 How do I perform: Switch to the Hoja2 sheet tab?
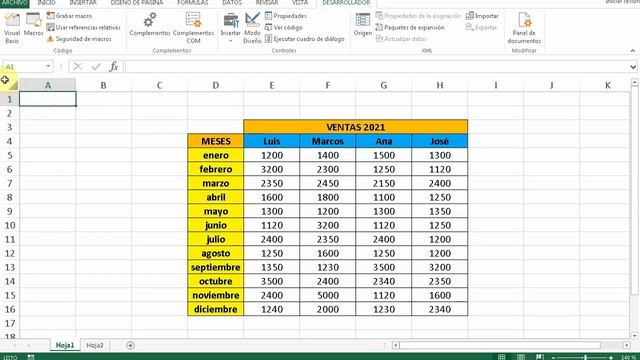95,345
